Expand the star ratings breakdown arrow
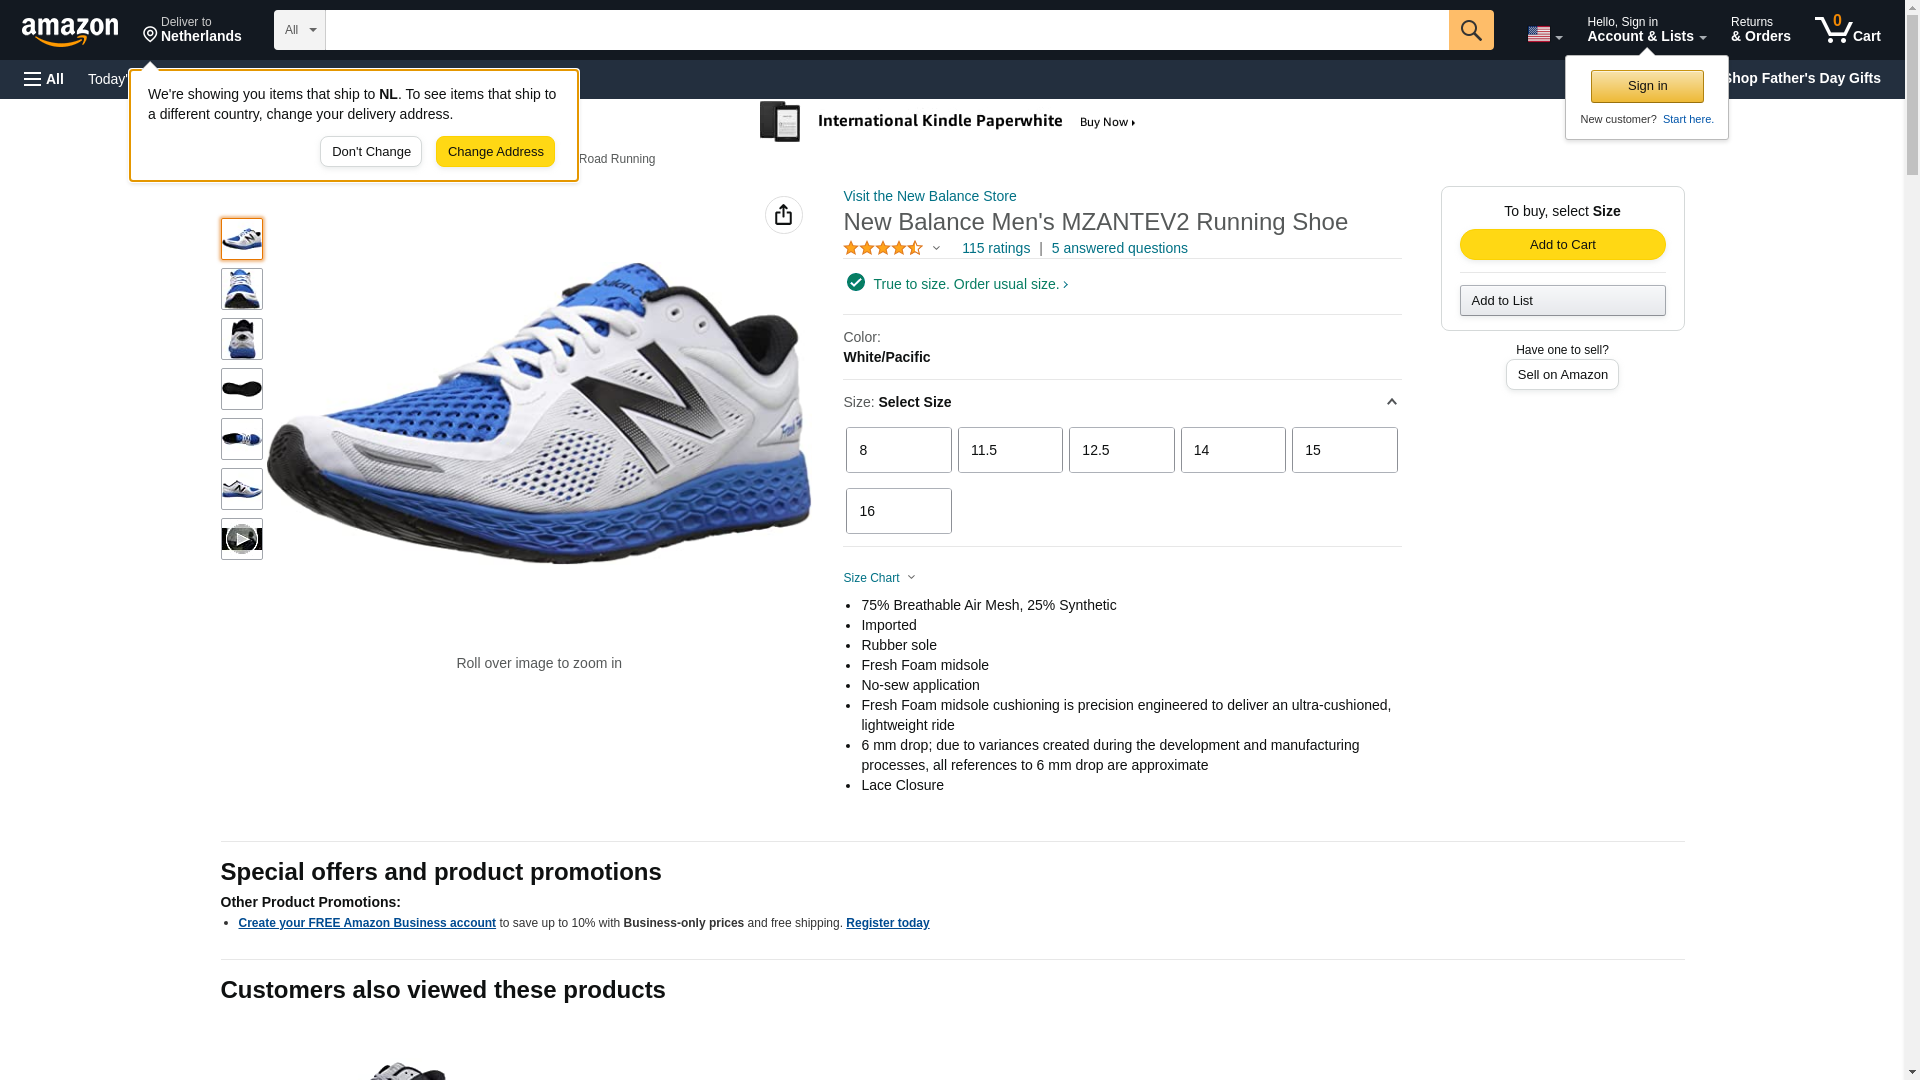This screenshot has height=1080, width=1920. click(936, 248)
